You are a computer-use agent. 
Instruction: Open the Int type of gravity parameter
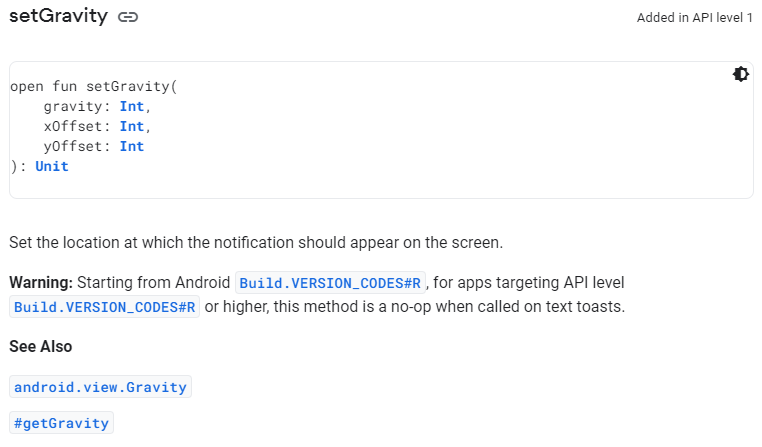coord(132,106)
